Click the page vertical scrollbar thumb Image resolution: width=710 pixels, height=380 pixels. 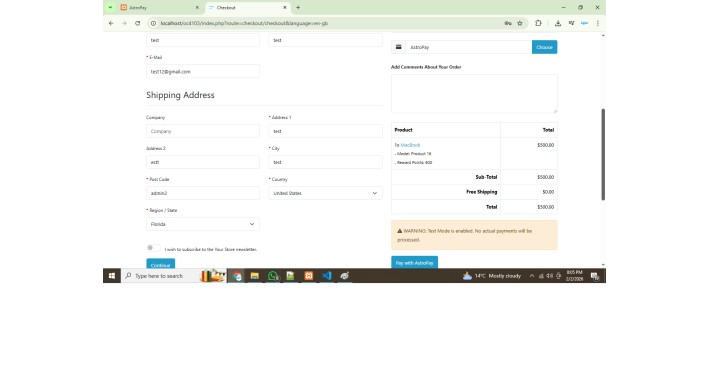pos(603,154)
